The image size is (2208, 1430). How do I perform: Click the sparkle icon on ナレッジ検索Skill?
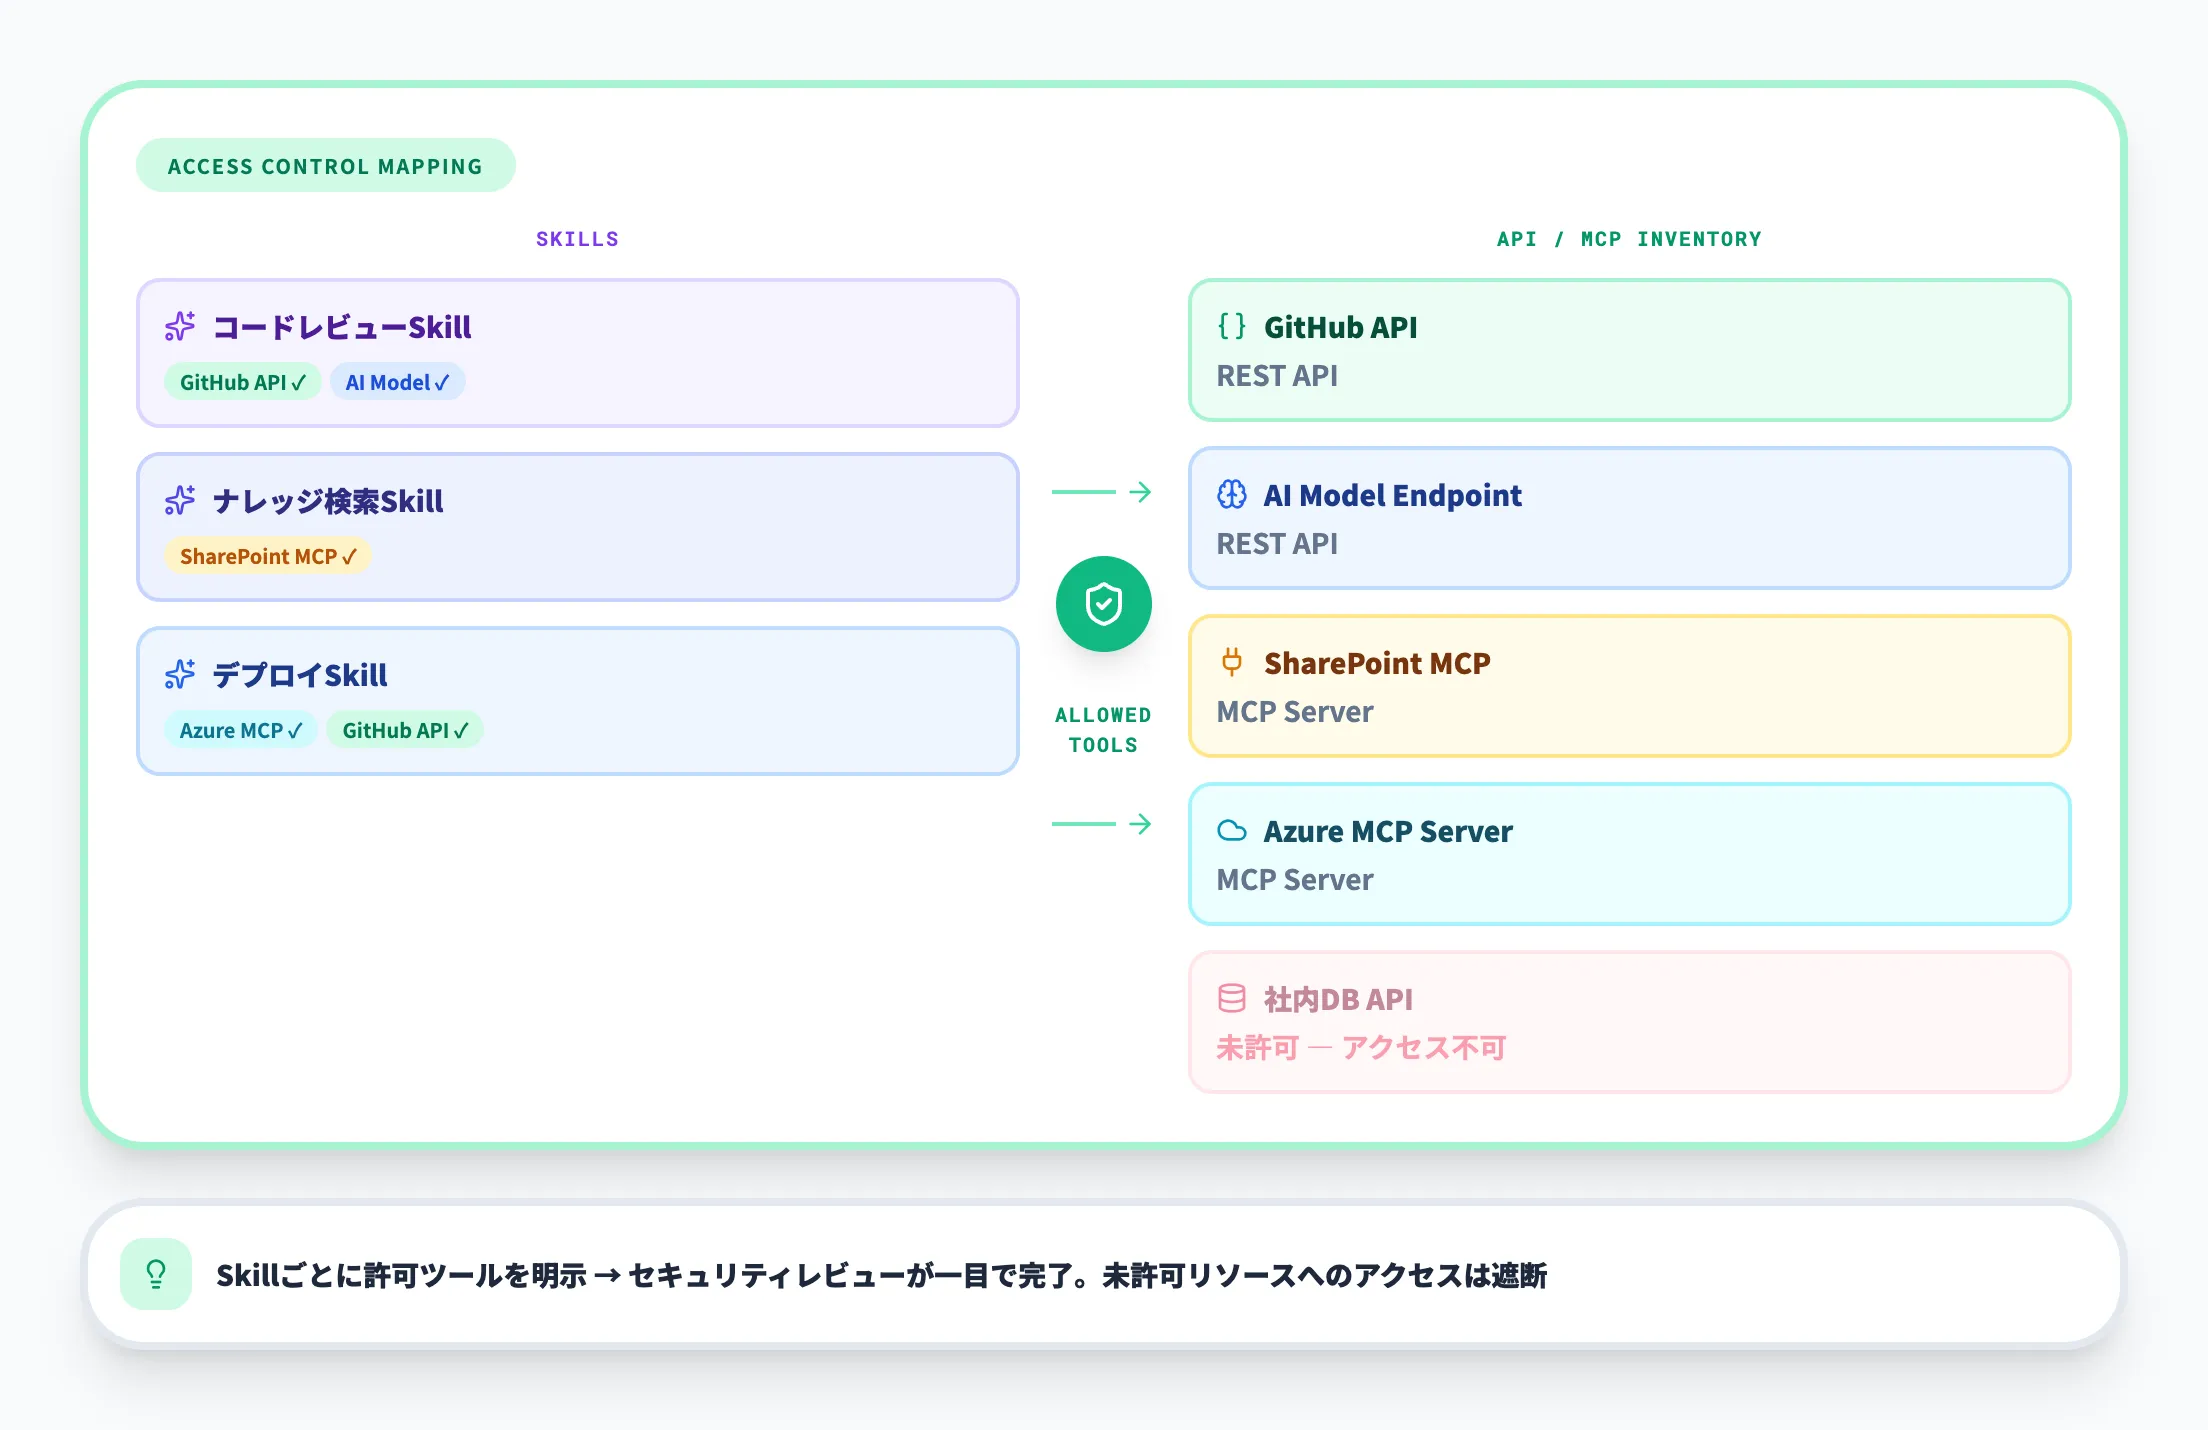(180, 501)
